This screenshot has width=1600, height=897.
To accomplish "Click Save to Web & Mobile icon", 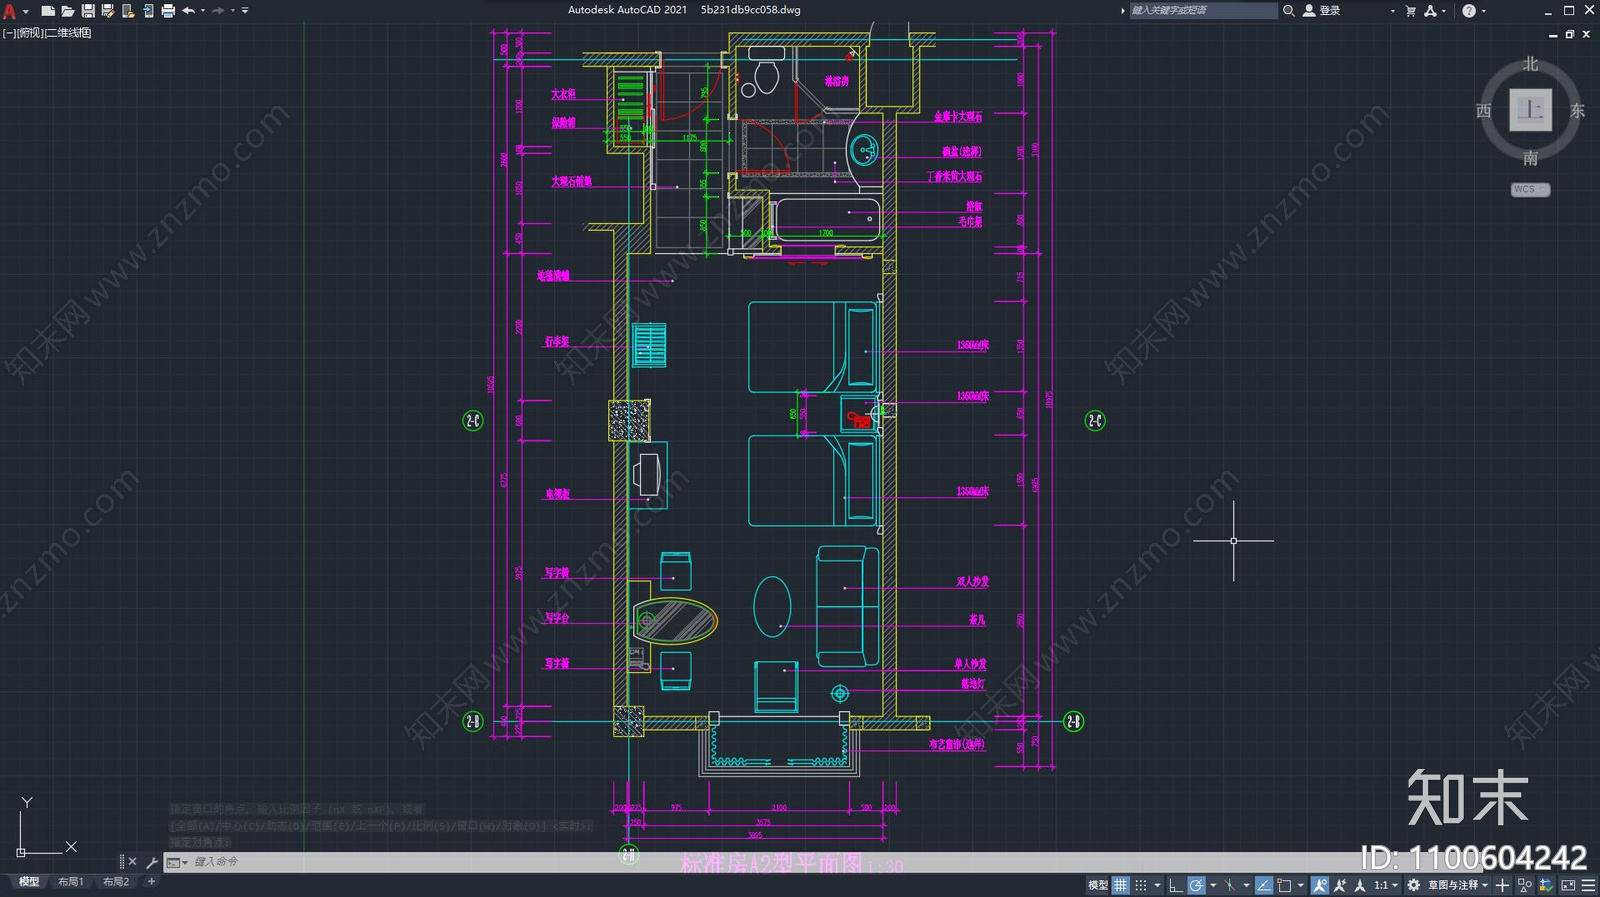I will click(148, 10).
